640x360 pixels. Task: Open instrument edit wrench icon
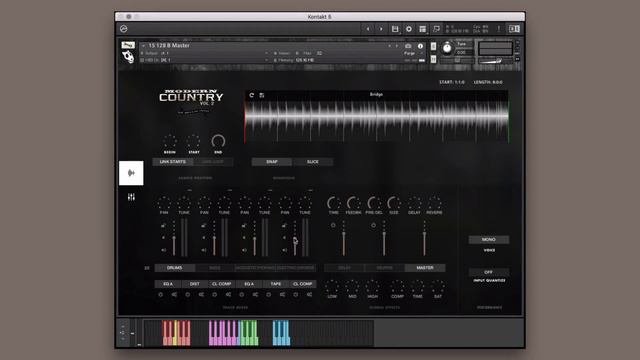[128, 45]
